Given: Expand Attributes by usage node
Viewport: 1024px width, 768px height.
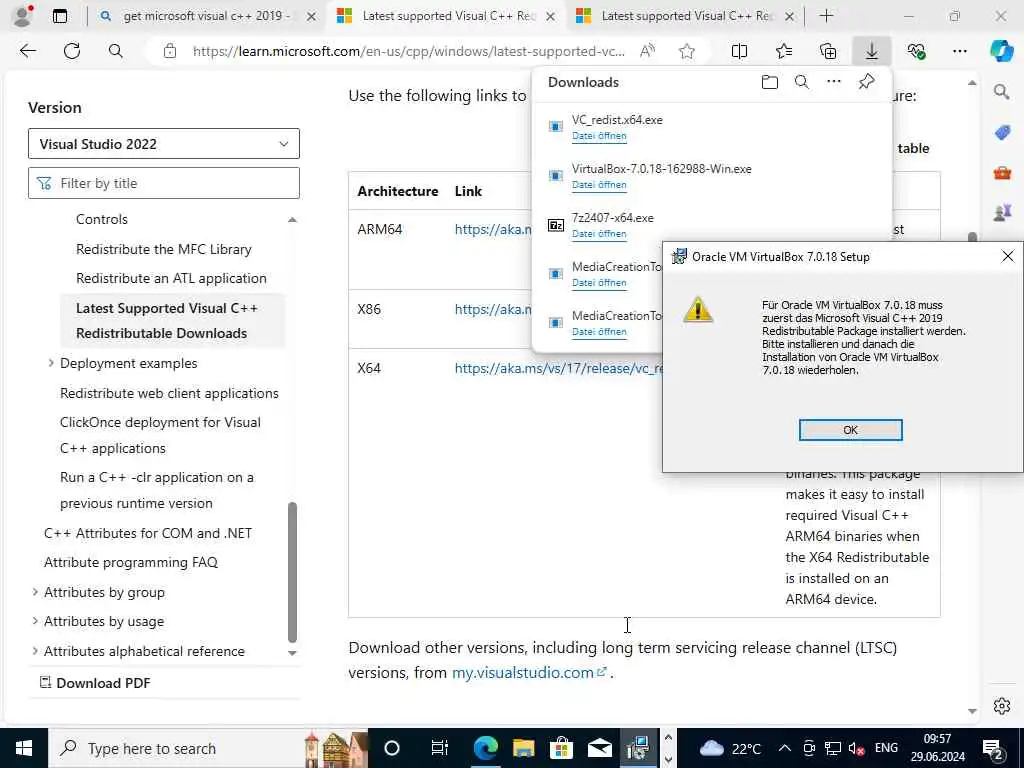Looking at the screenshot, I should coord(35,621).
